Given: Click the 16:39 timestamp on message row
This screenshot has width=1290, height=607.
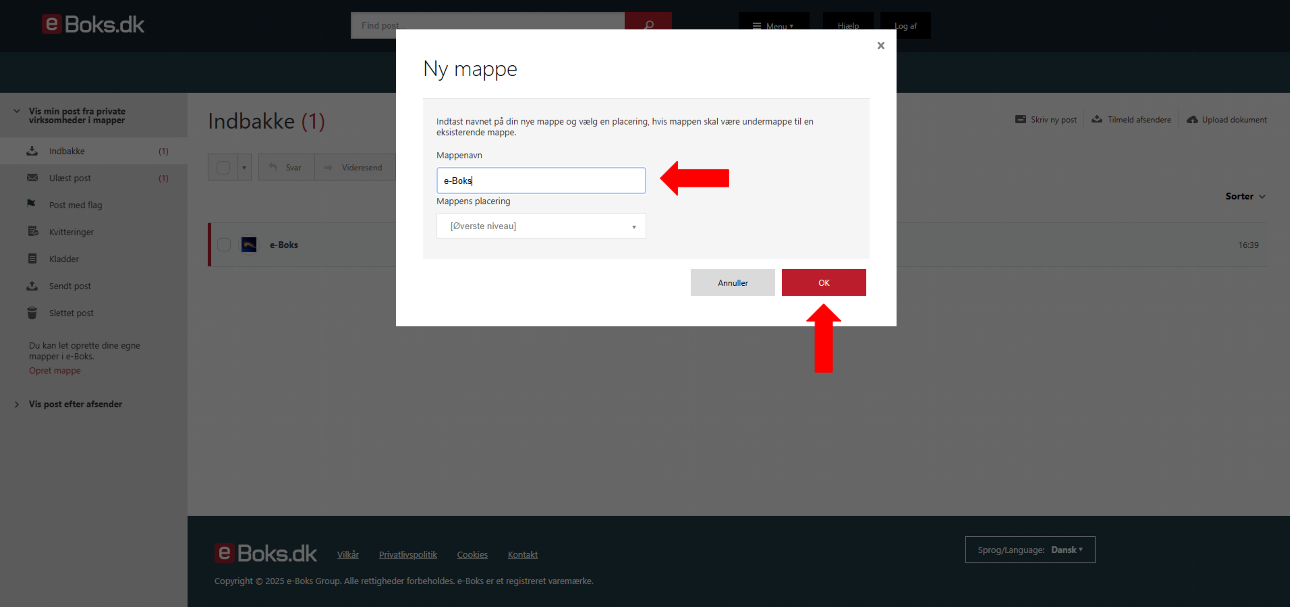Looking at the screenshot, I should point(1248,245).
